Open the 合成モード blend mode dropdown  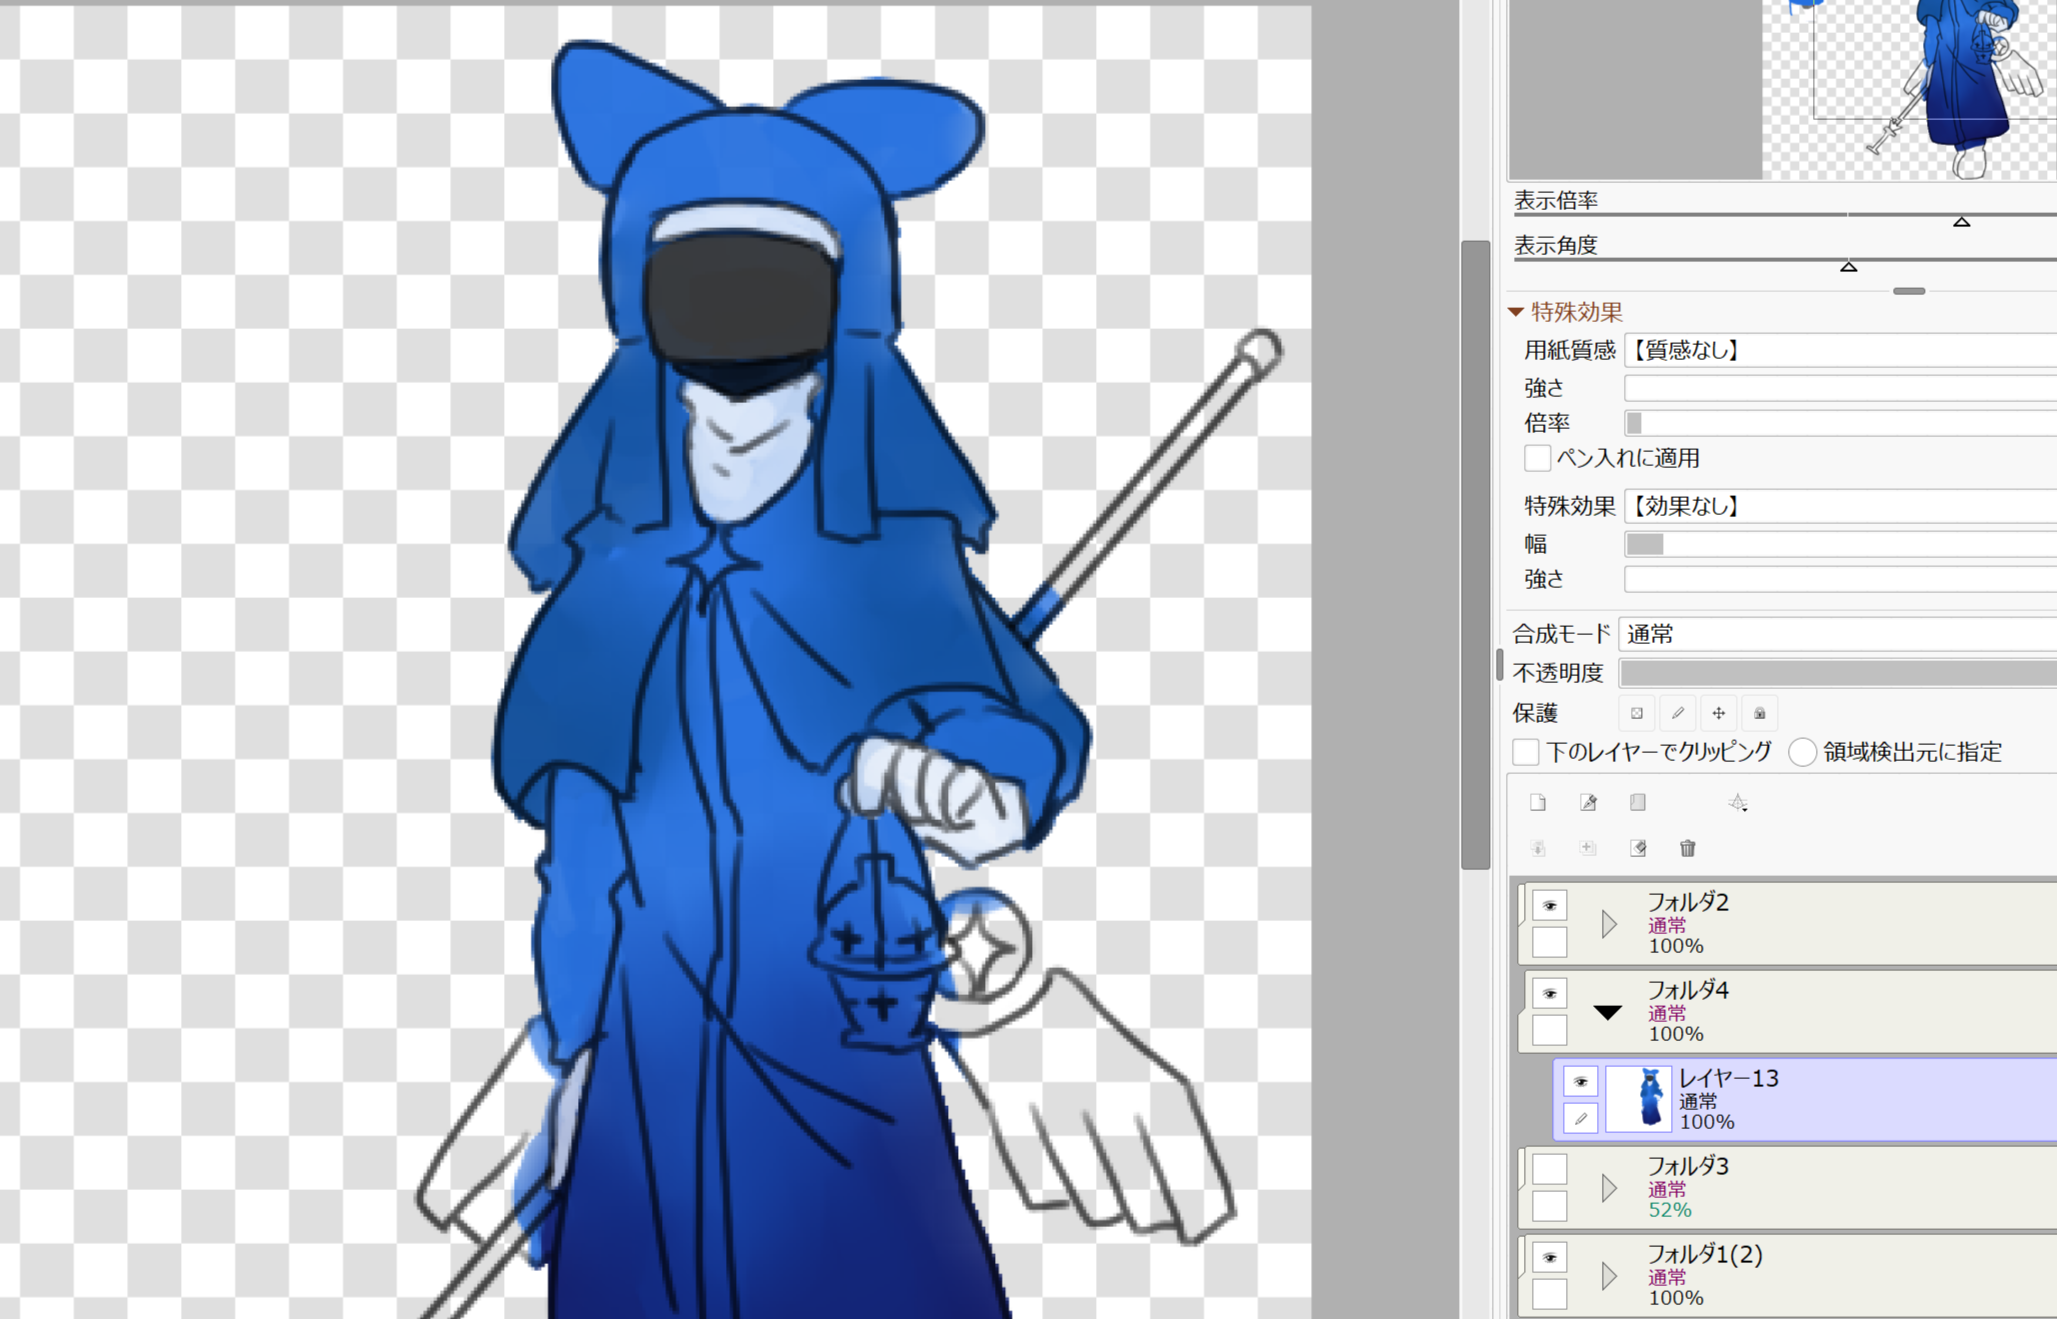(x=1836, y=634)
